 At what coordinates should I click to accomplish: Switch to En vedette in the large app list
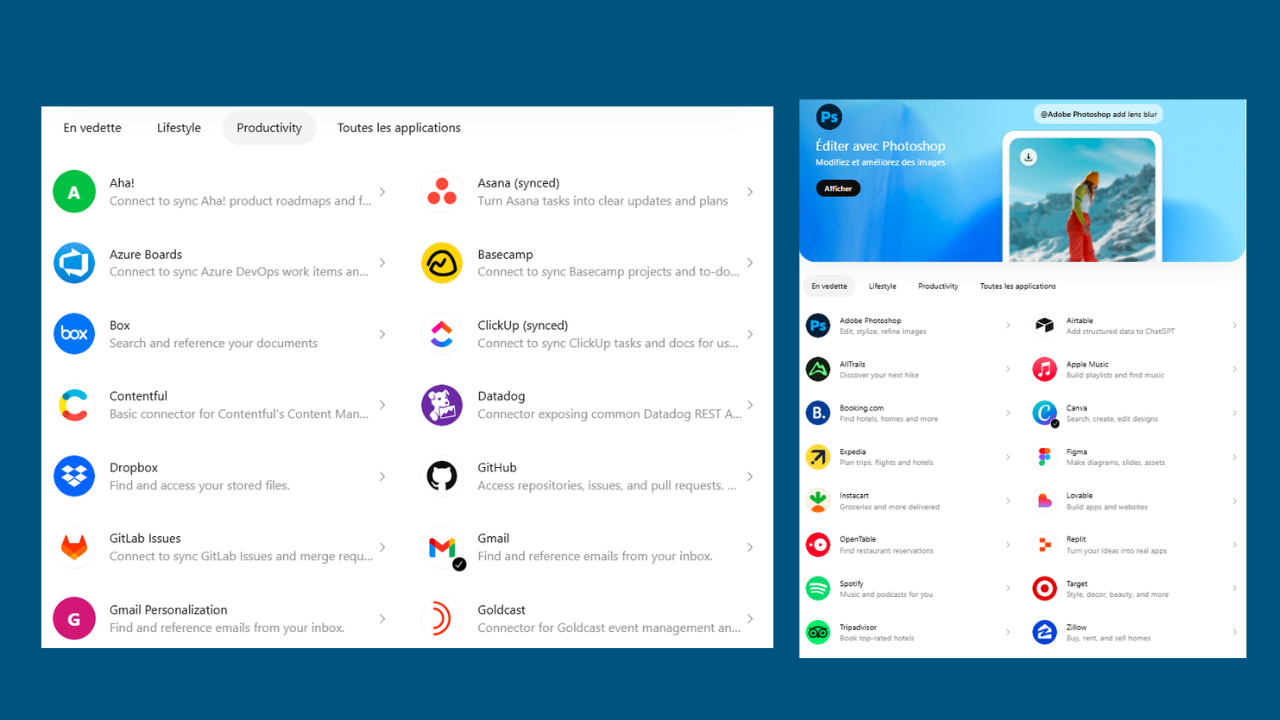coord(92,128)
